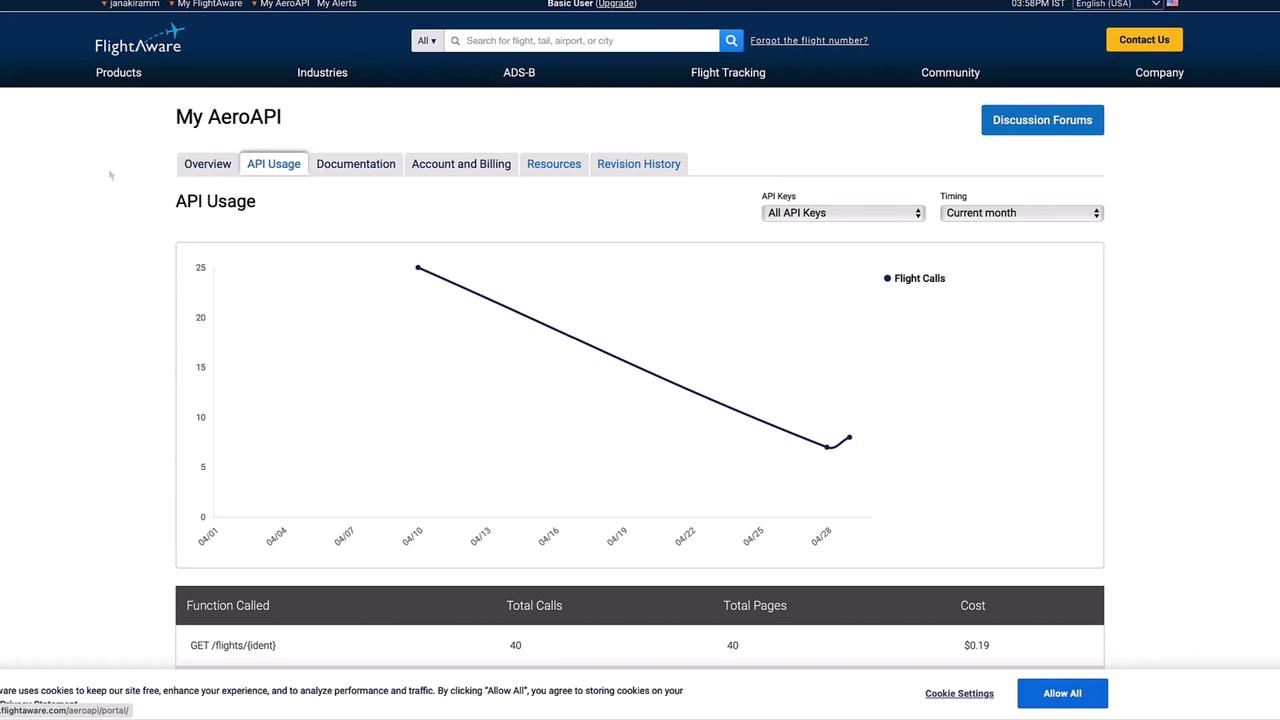Open the Documentation tab

(x=356, y=164)
